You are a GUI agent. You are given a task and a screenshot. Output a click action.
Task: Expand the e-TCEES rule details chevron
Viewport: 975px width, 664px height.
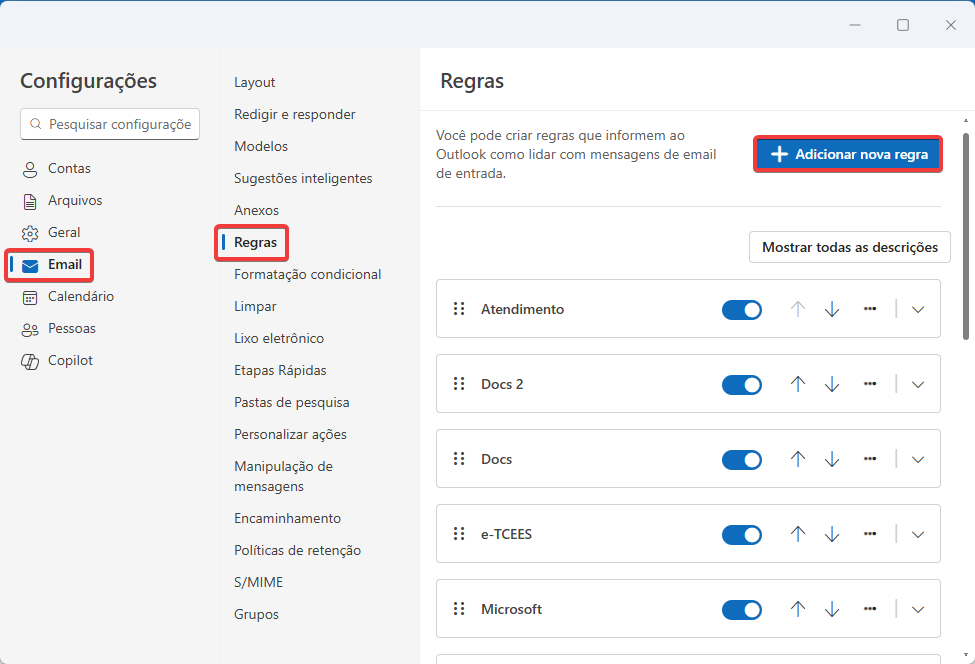[x=918, y=534]
